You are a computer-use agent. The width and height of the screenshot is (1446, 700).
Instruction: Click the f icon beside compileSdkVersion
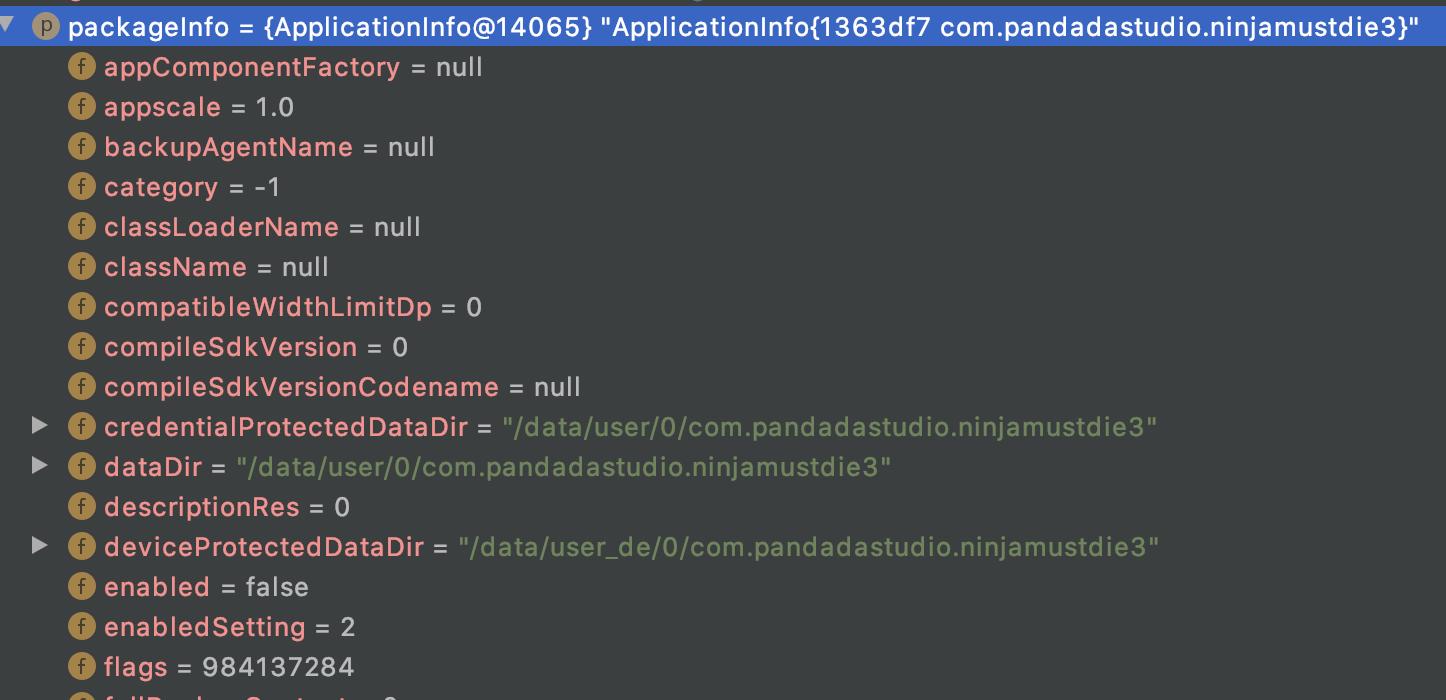[82, 346]
